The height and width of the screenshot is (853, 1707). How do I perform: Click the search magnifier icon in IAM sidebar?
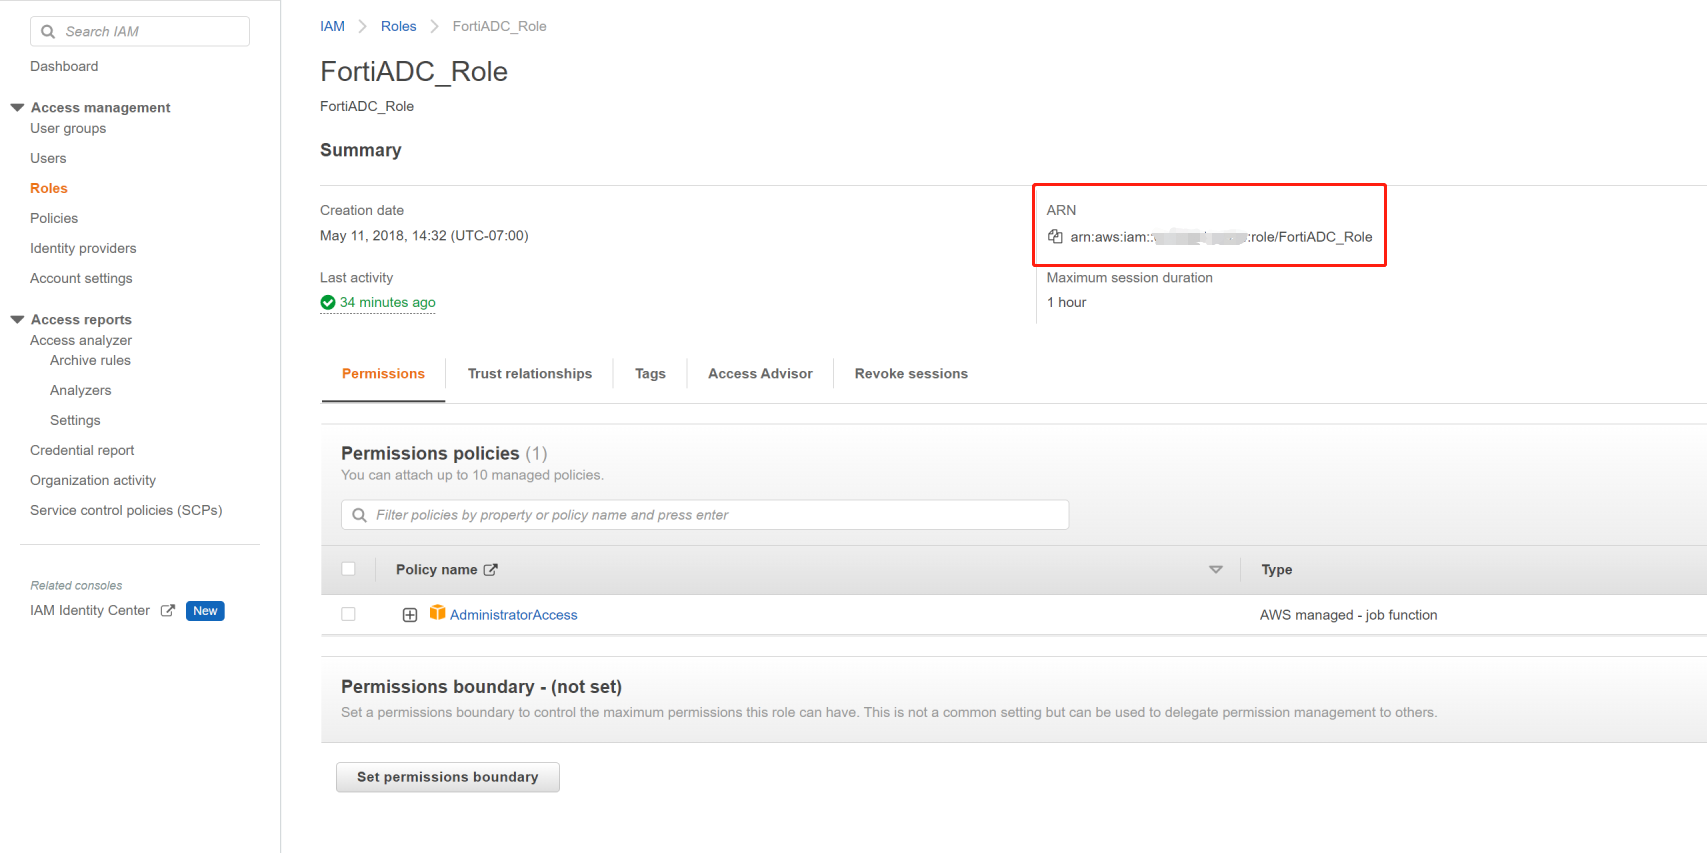point(48,32)
